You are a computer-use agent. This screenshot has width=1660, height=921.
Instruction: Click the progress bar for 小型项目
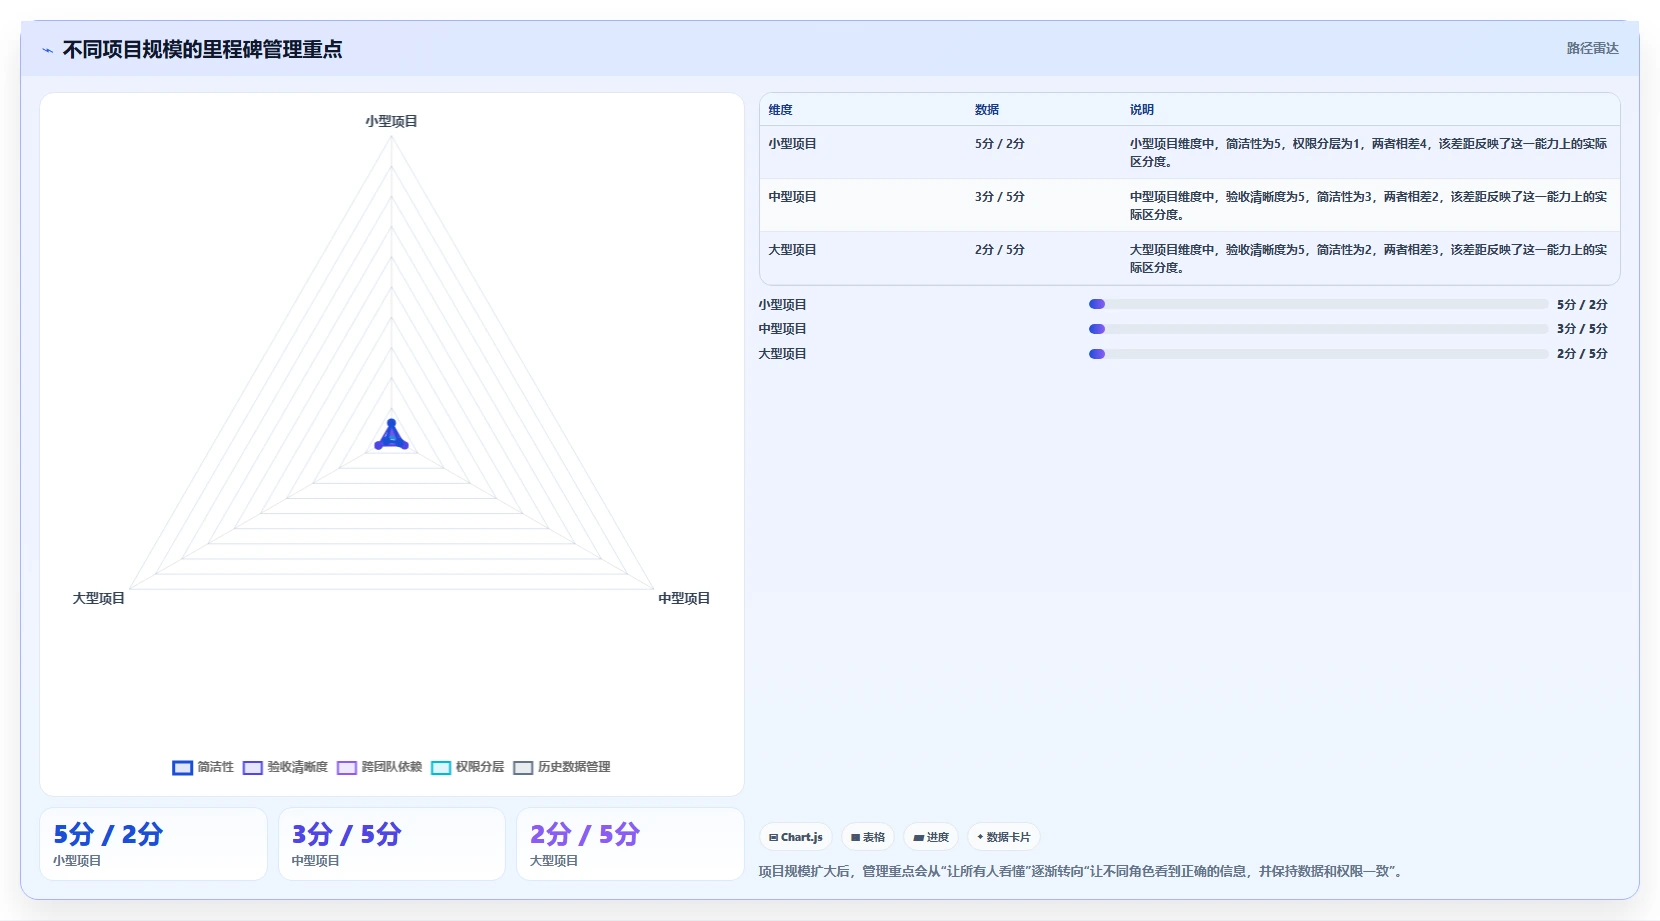tap(1318, 304)
